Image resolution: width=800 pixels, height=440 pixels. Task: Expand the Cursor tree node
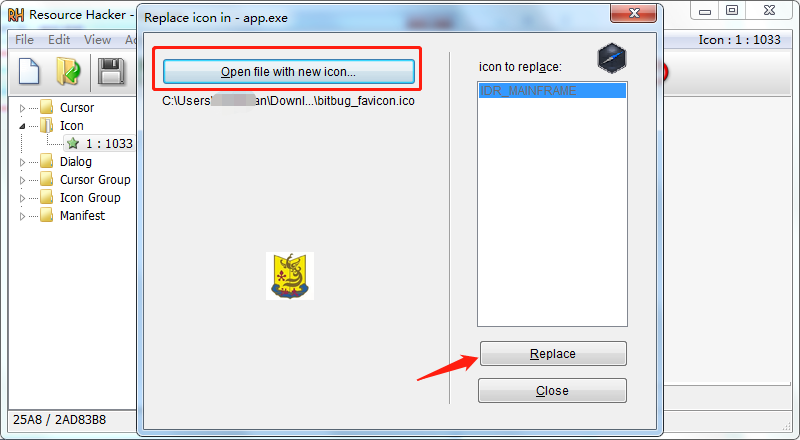click(22, 108)
